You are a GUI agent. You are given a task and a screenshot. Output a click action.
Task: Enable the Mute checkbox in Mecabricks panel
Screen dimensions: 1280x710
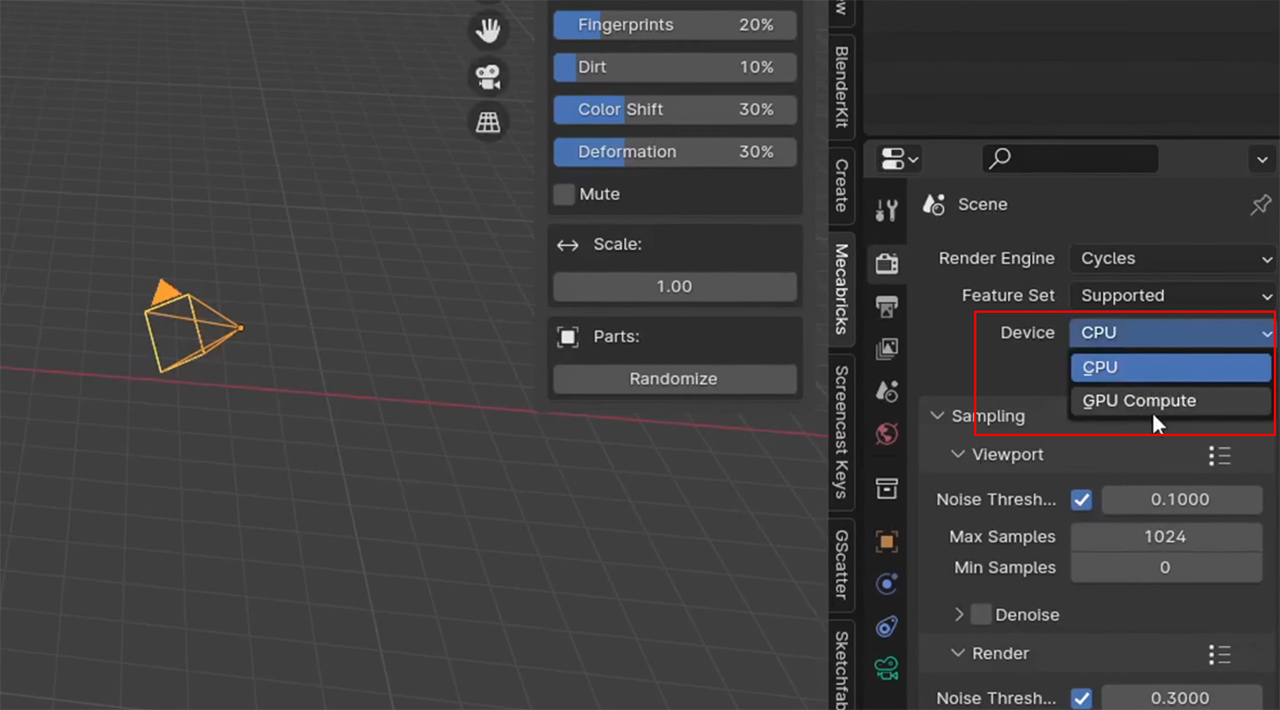(x=563, y=194)
